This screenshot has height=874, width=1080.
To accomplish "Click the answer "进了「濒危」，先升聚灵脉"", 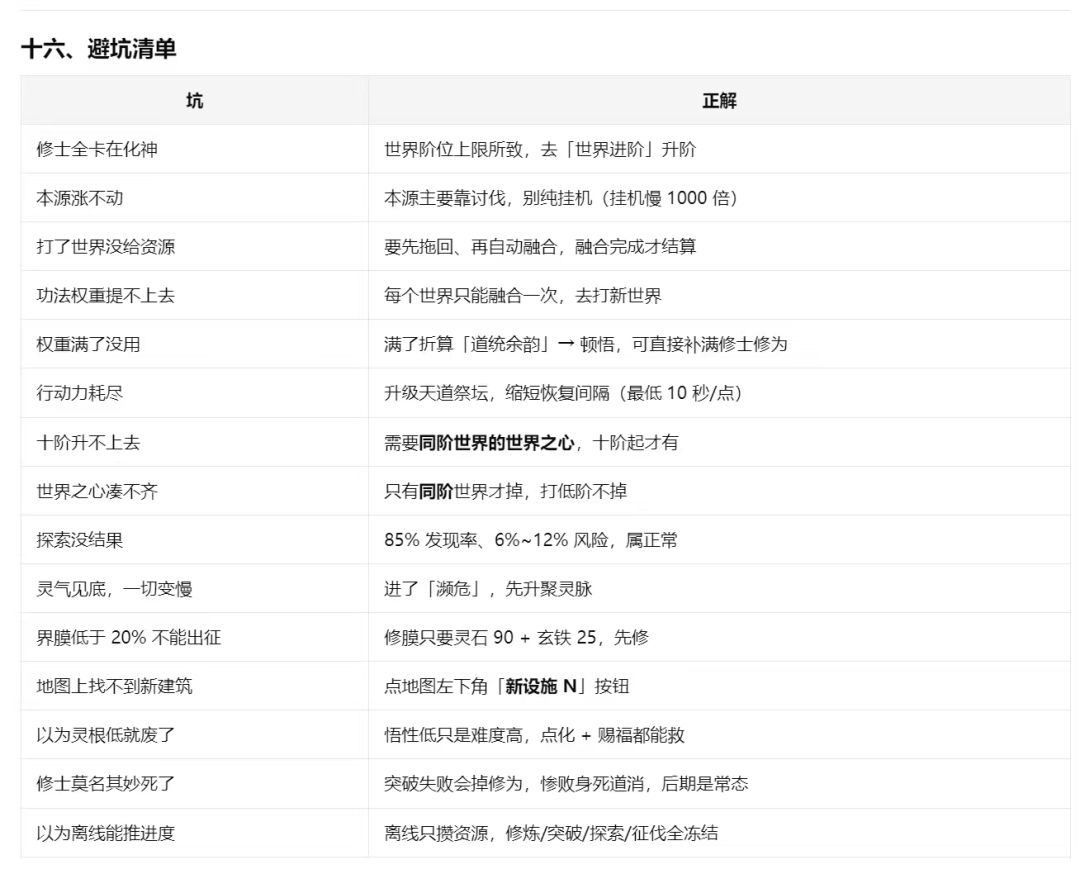I will [x=488, y=589].
